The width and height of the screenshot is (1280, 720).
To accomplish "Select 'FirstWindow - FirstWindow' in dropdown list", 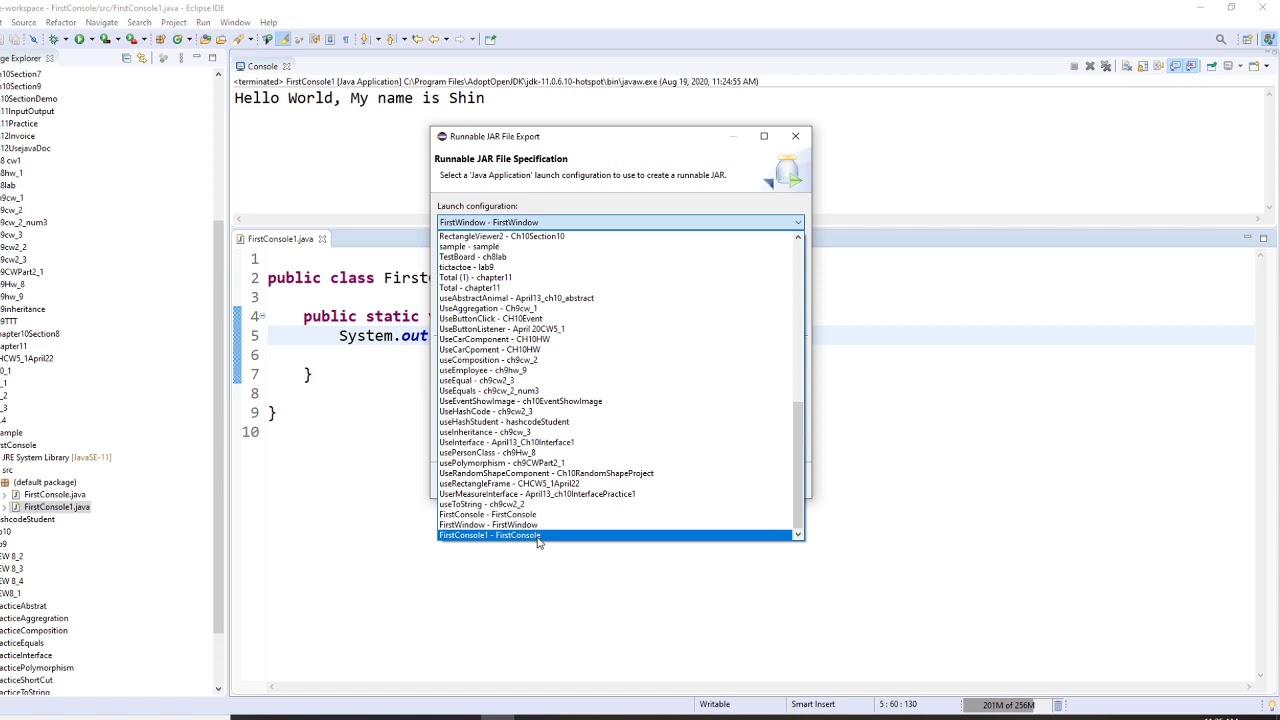I will [615, 525].
